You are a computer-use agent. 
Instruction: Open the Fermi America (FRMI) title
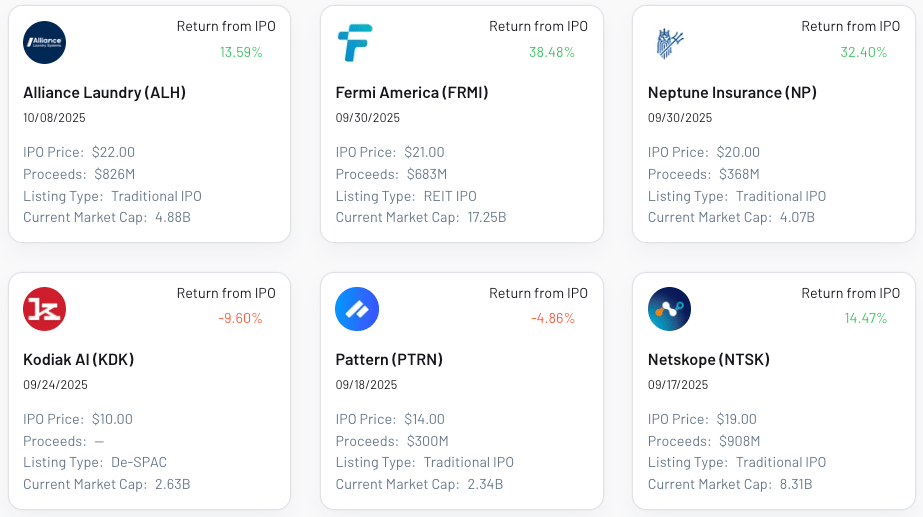coord(412,92)
